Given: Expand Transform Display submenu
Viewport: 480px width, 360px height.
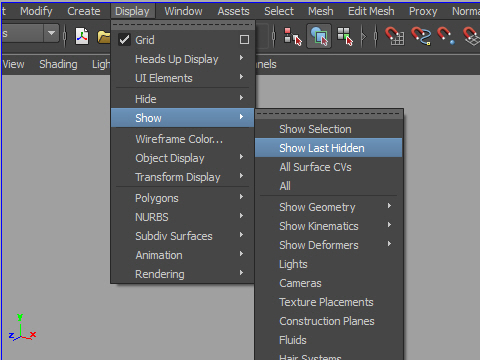Looking at the screenshot, I should coord(182,177).
